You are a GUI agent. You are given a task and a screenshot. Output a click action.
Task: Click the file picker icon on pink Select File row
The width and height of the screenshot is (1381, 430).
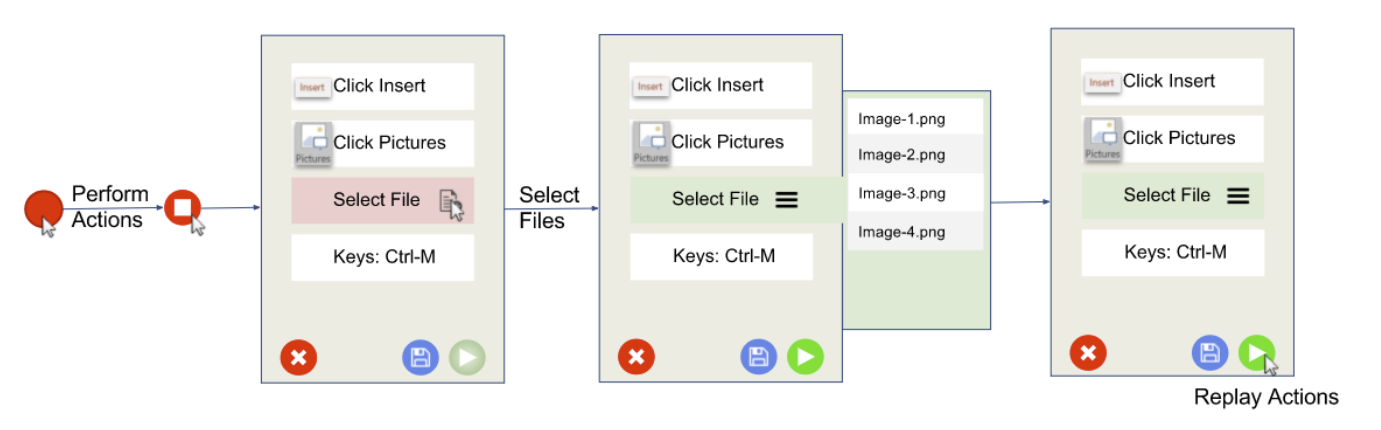coord(451,203)
